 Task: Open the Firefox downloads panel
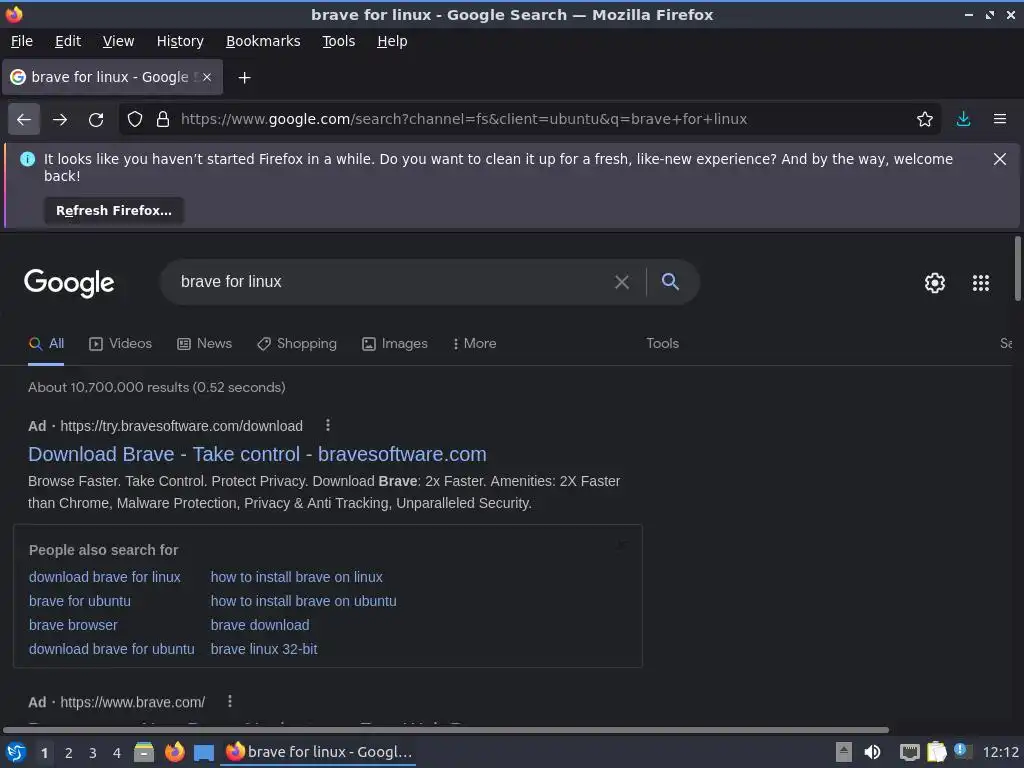tap(963, 119)
